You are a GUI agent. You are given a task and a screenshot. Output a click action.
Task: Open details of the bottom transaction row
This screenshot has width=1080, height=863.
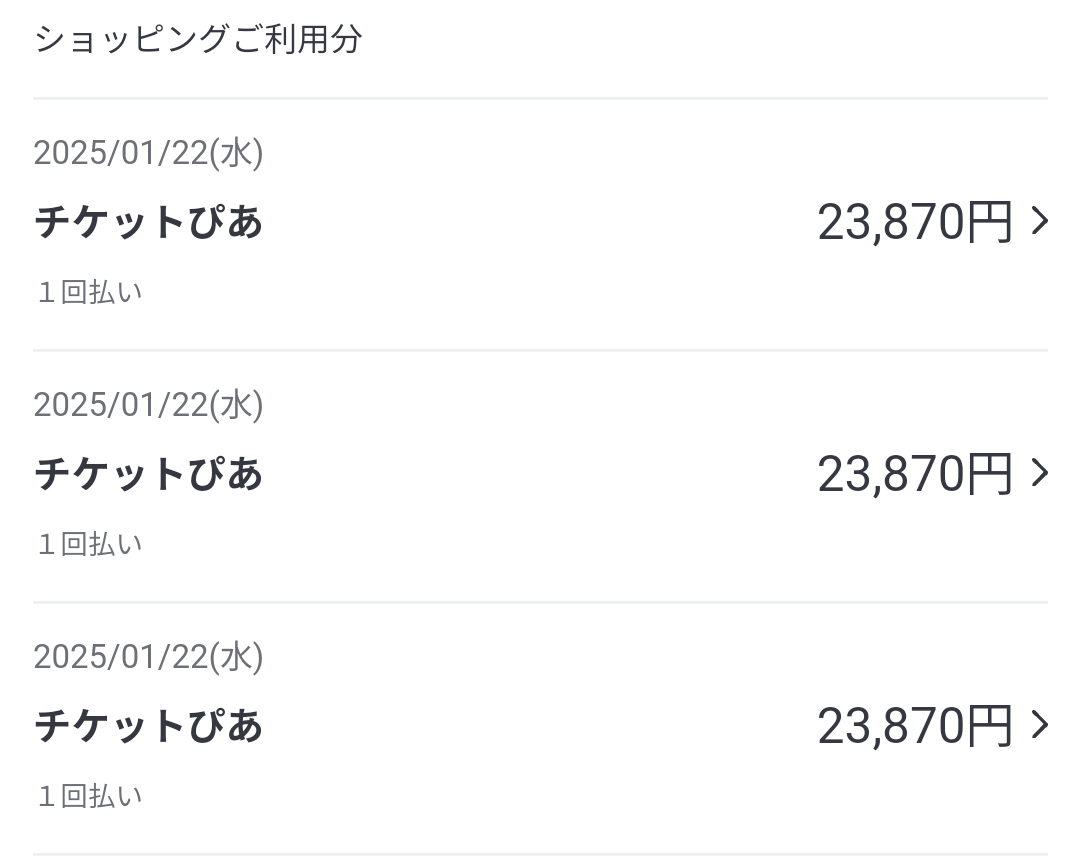coord(540,728)
